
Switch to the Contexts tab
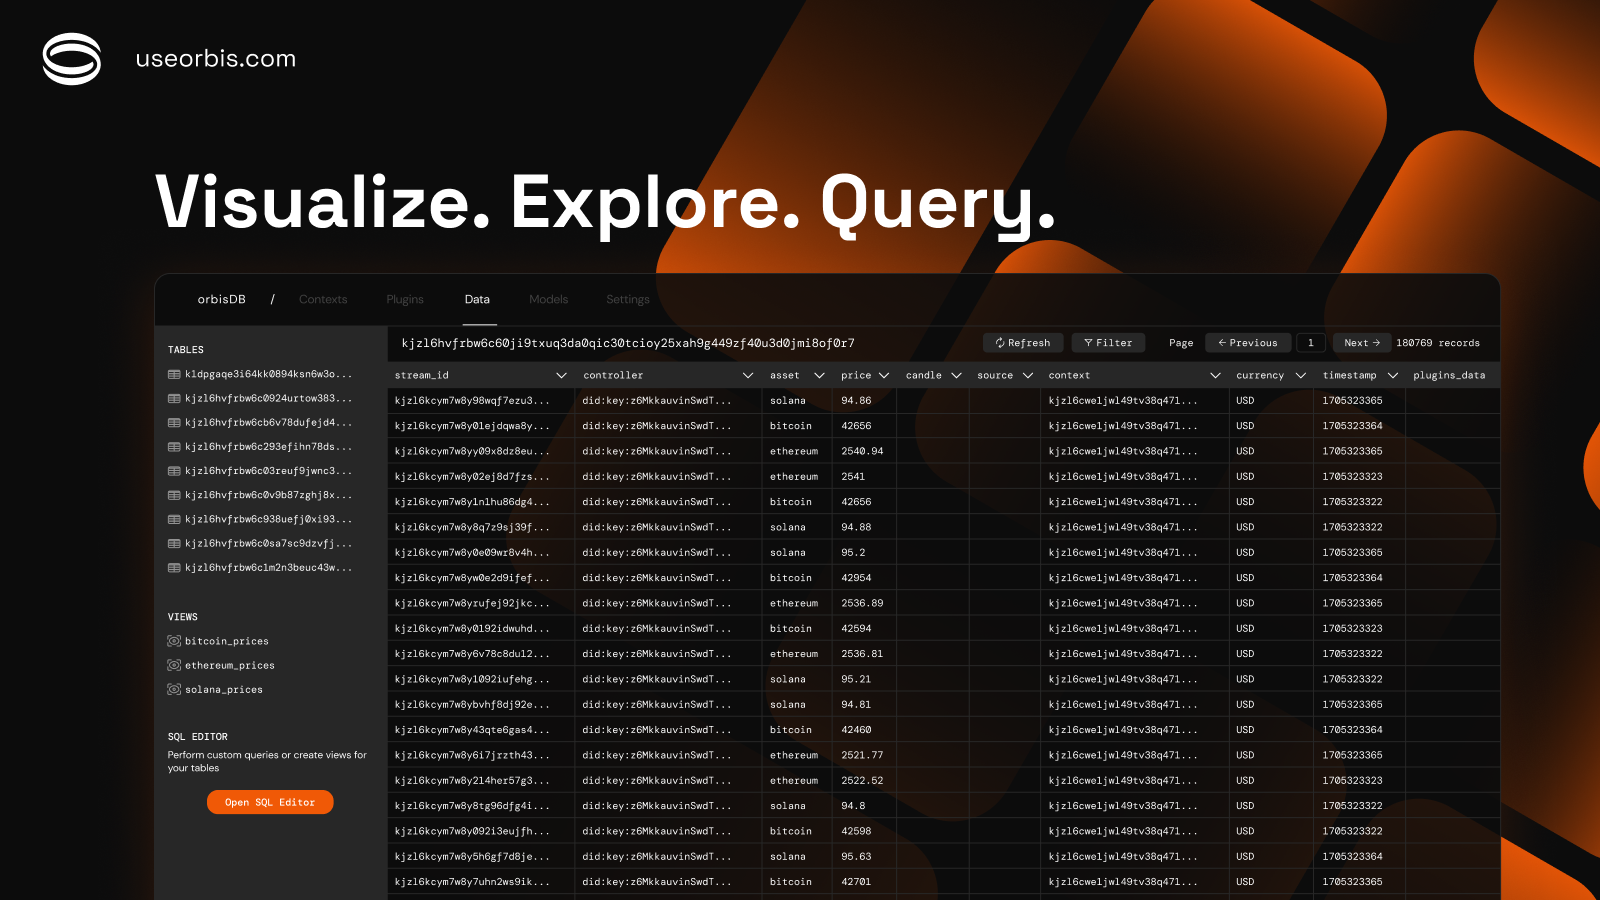tap(322, 299)
